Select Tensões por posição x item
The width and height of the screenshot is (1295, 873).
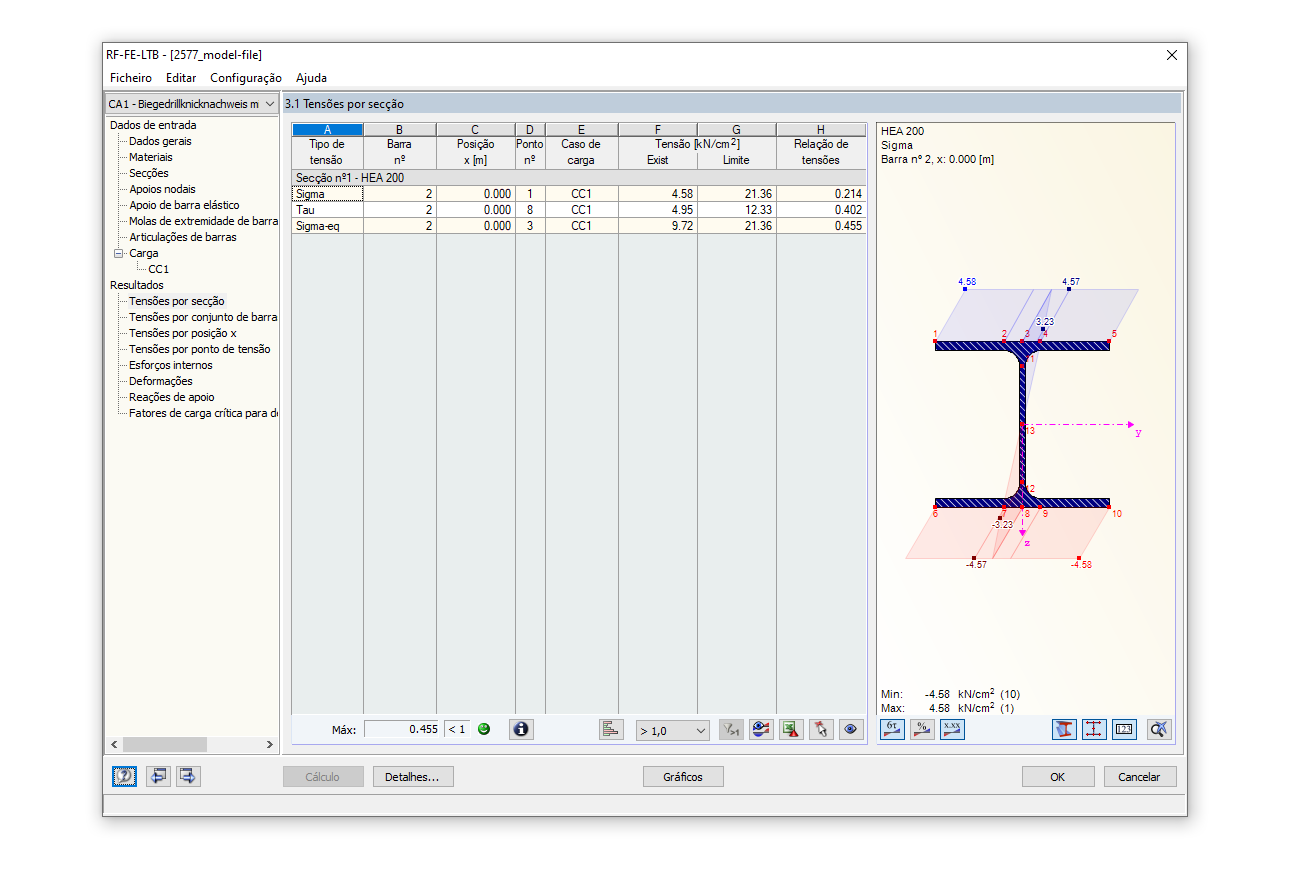click(183, 333)
